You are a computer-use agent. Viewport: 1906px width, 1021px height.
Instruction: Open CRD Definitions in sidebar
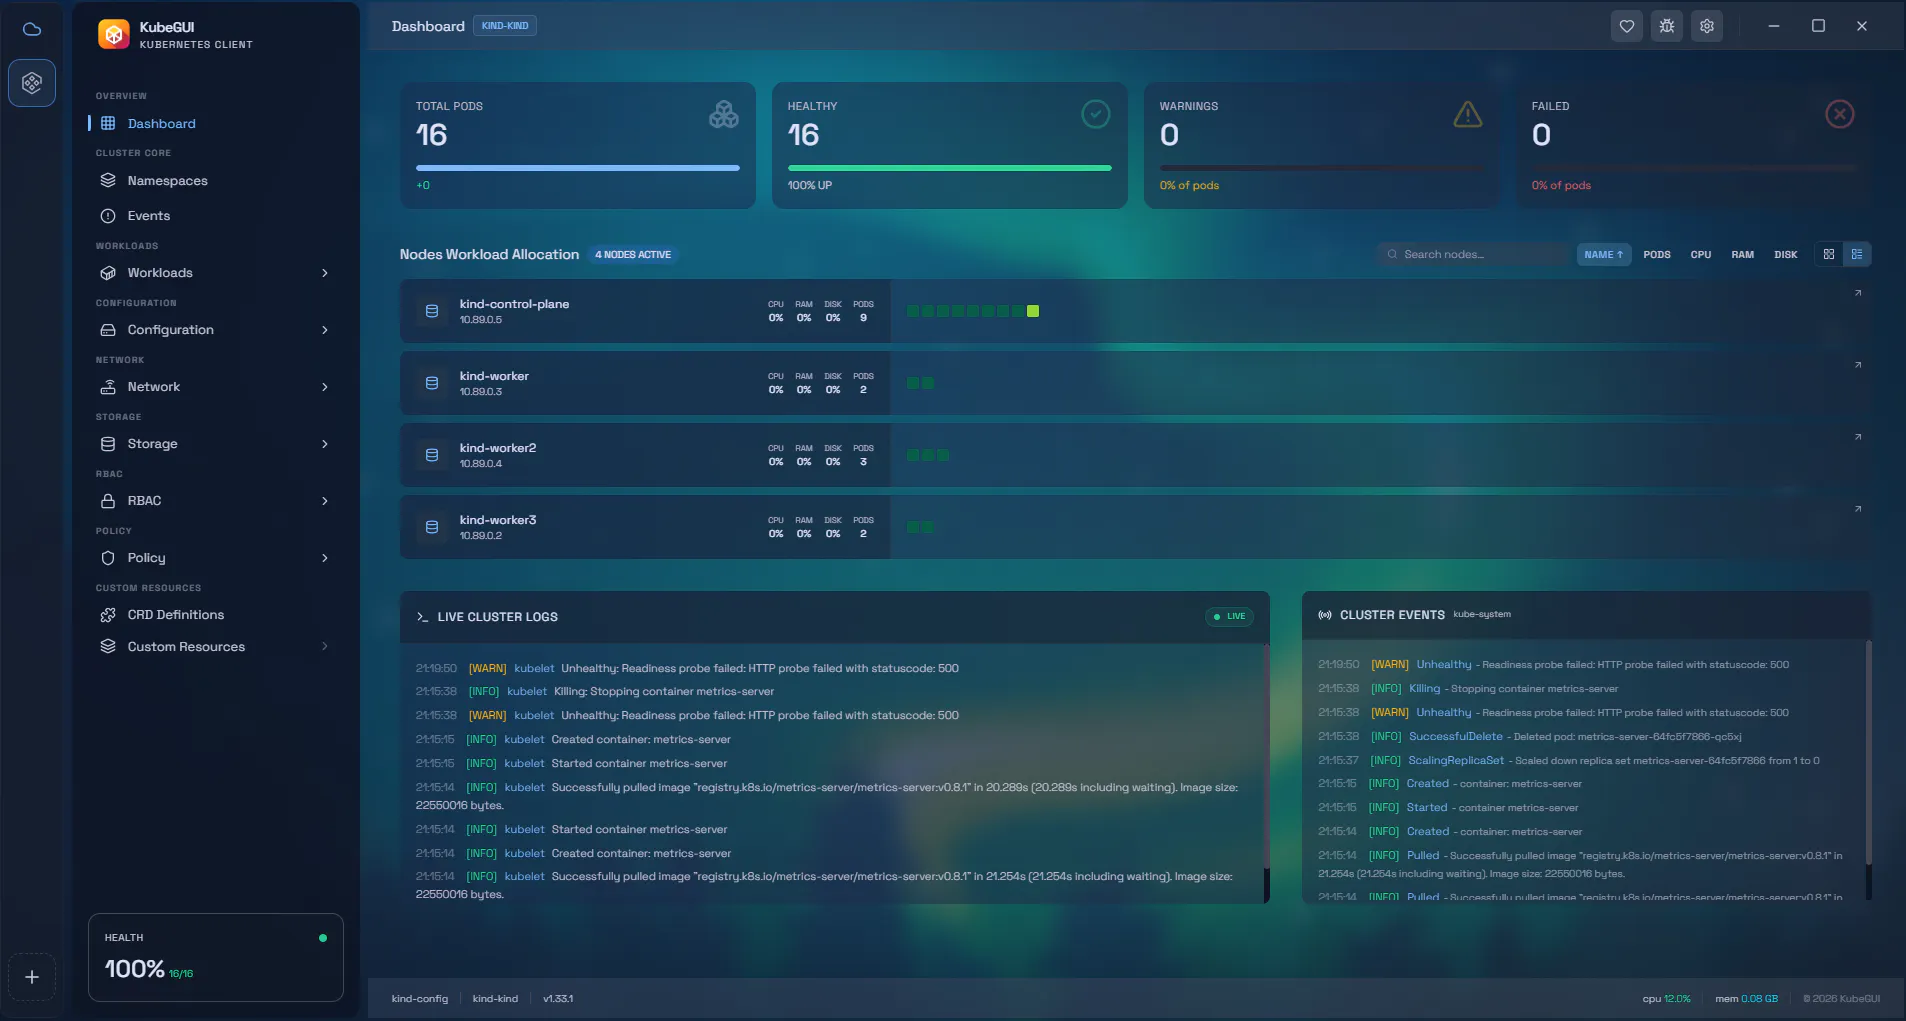pos(214,615)
